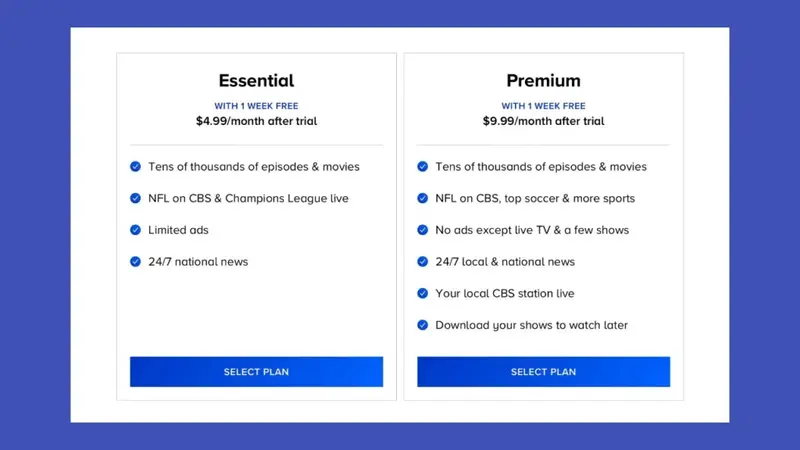Click the checkmark next to 'Your local CBS station live'
This screenshot has width=800, height=450.
423,294
